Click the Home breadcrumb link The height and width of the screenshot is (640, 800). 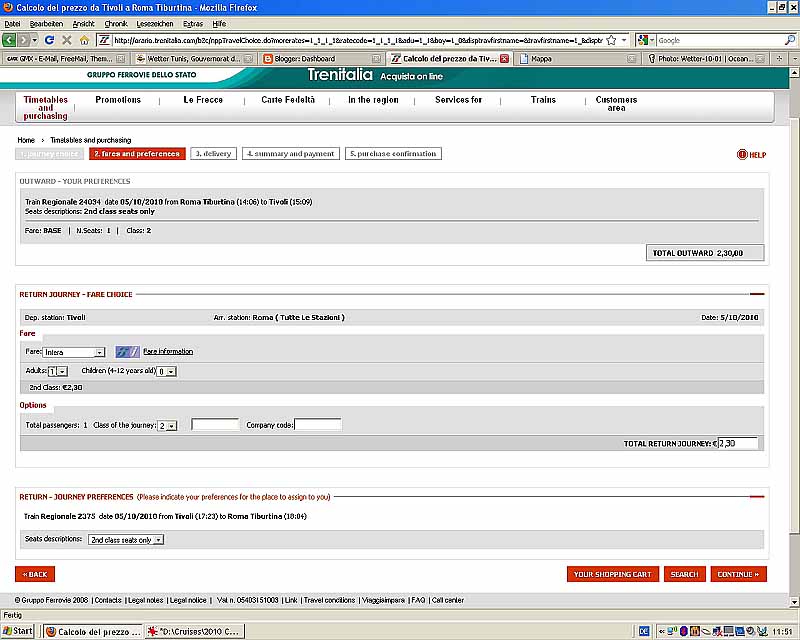tap(26, 140)
